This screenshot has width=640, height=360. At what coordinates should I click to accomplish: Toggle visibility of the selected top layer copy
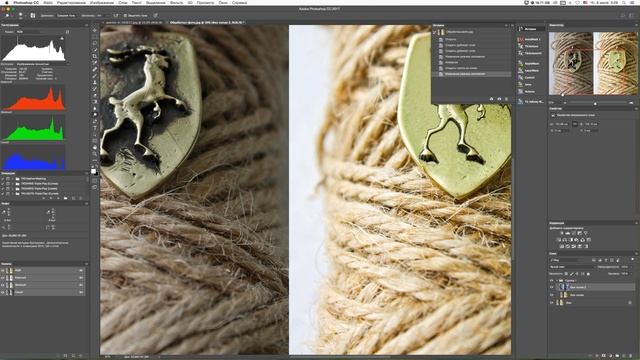pyautogui.click(x=551, y=287)
